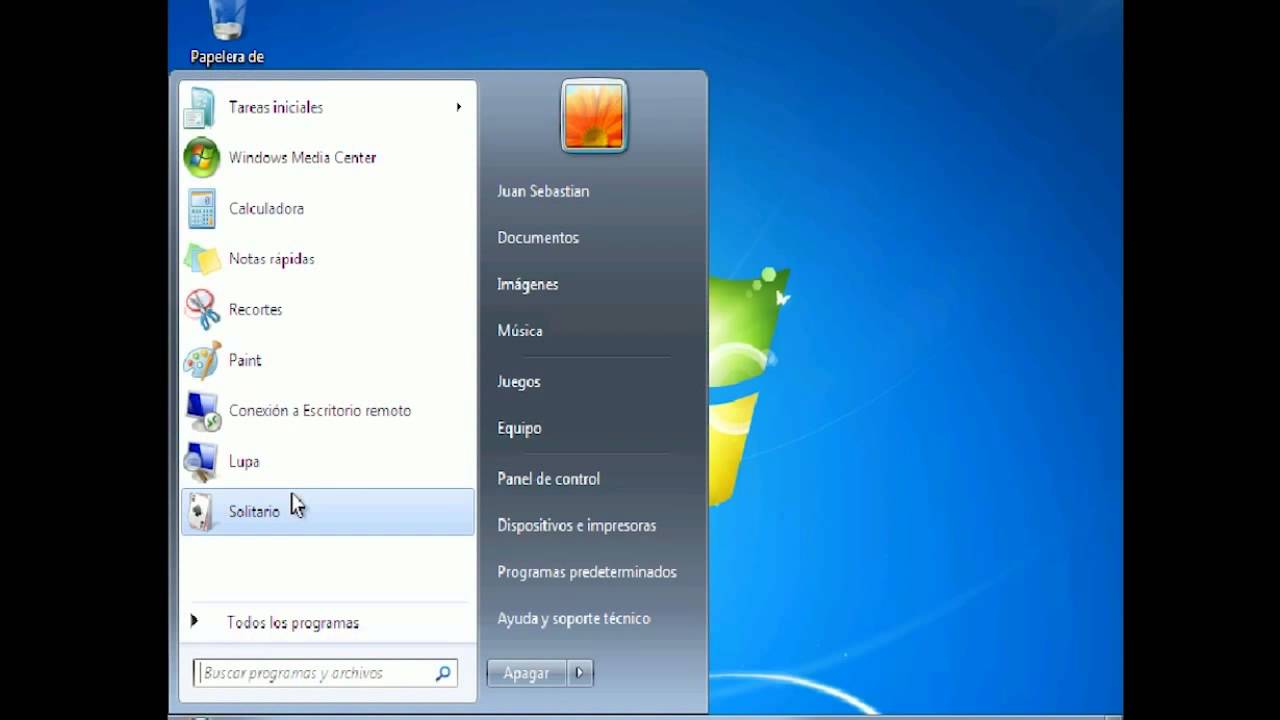1280x720 pixels.
Task: Open the Documentos library
Action: tap(538, 238)
